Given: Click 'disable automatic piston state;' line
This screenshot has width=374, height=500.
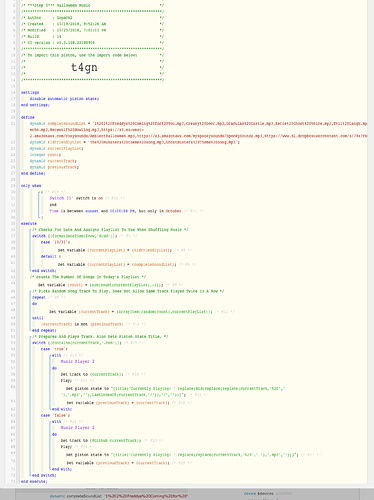Looking at the screenshot, I should click(x=64, y=99).
